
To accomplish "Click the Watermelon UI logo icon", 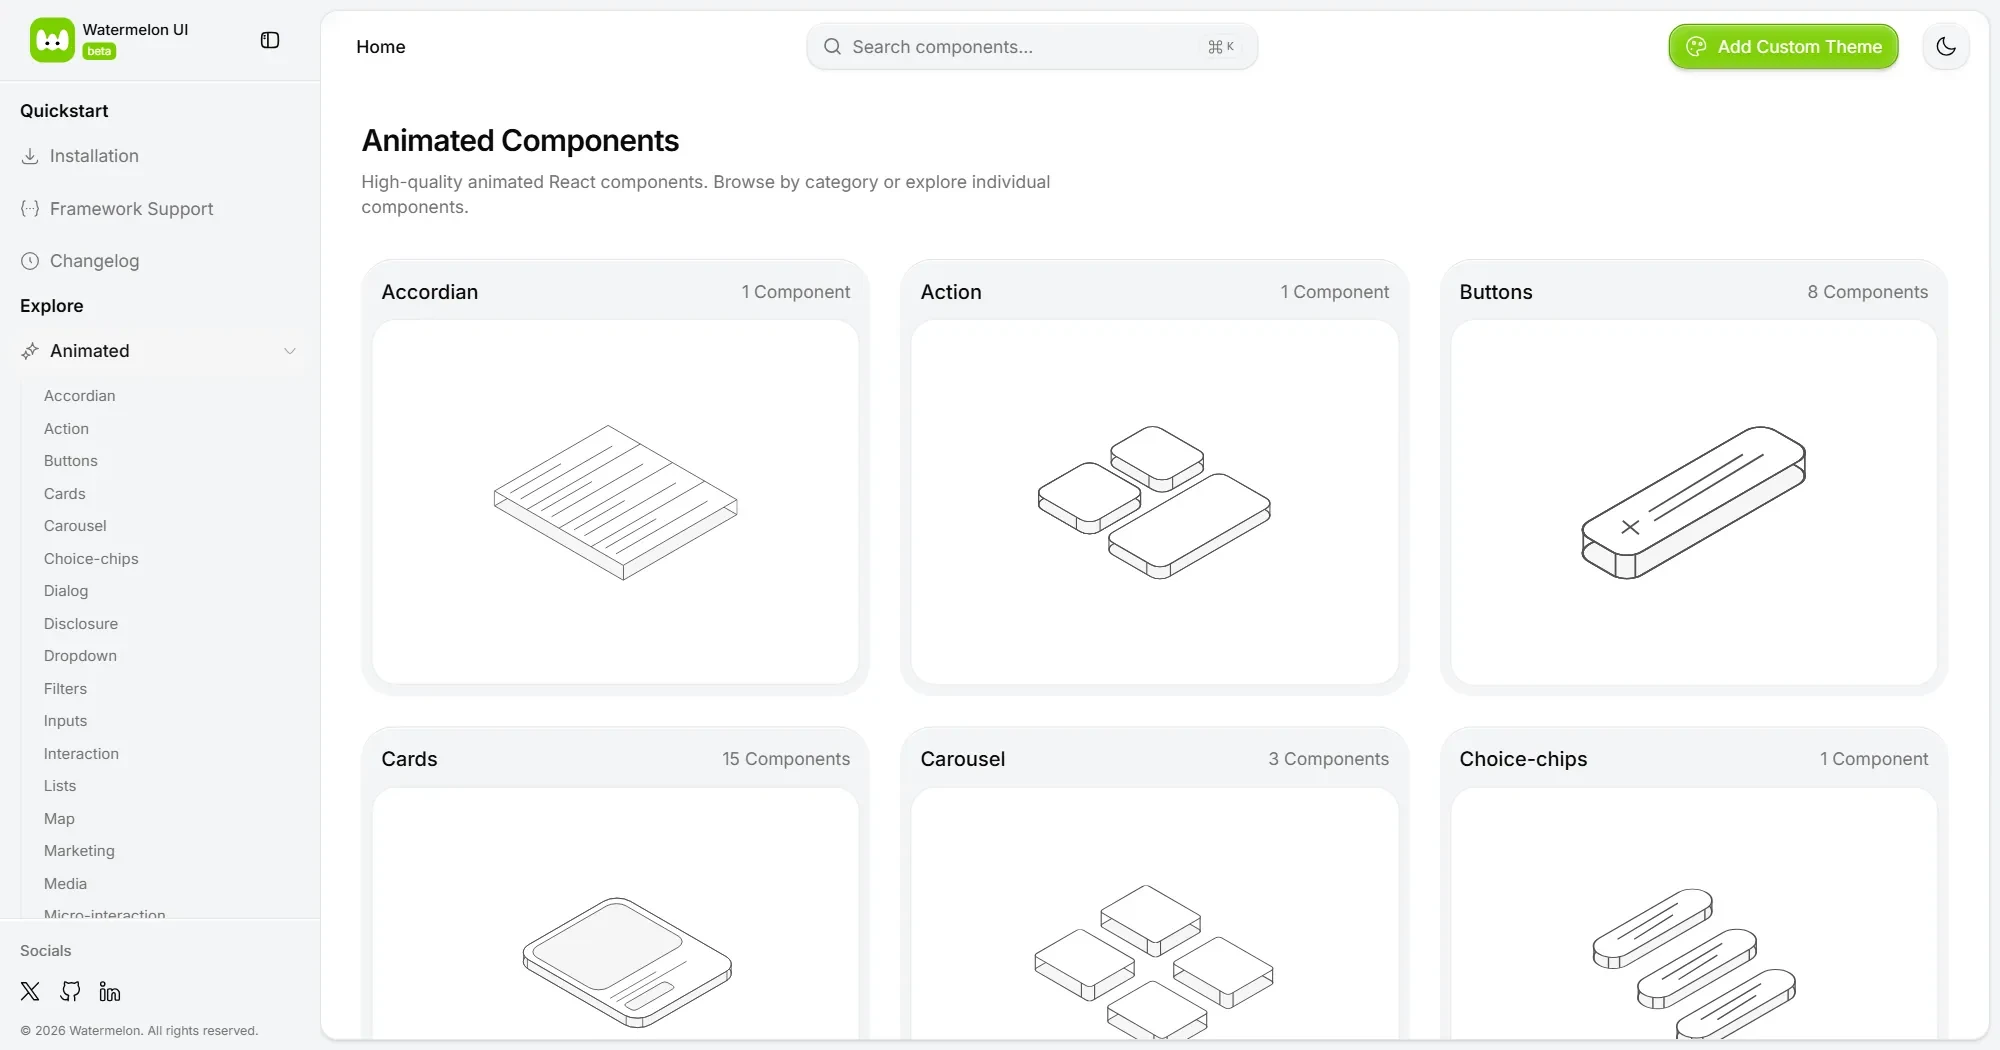I will click(52, 40).
